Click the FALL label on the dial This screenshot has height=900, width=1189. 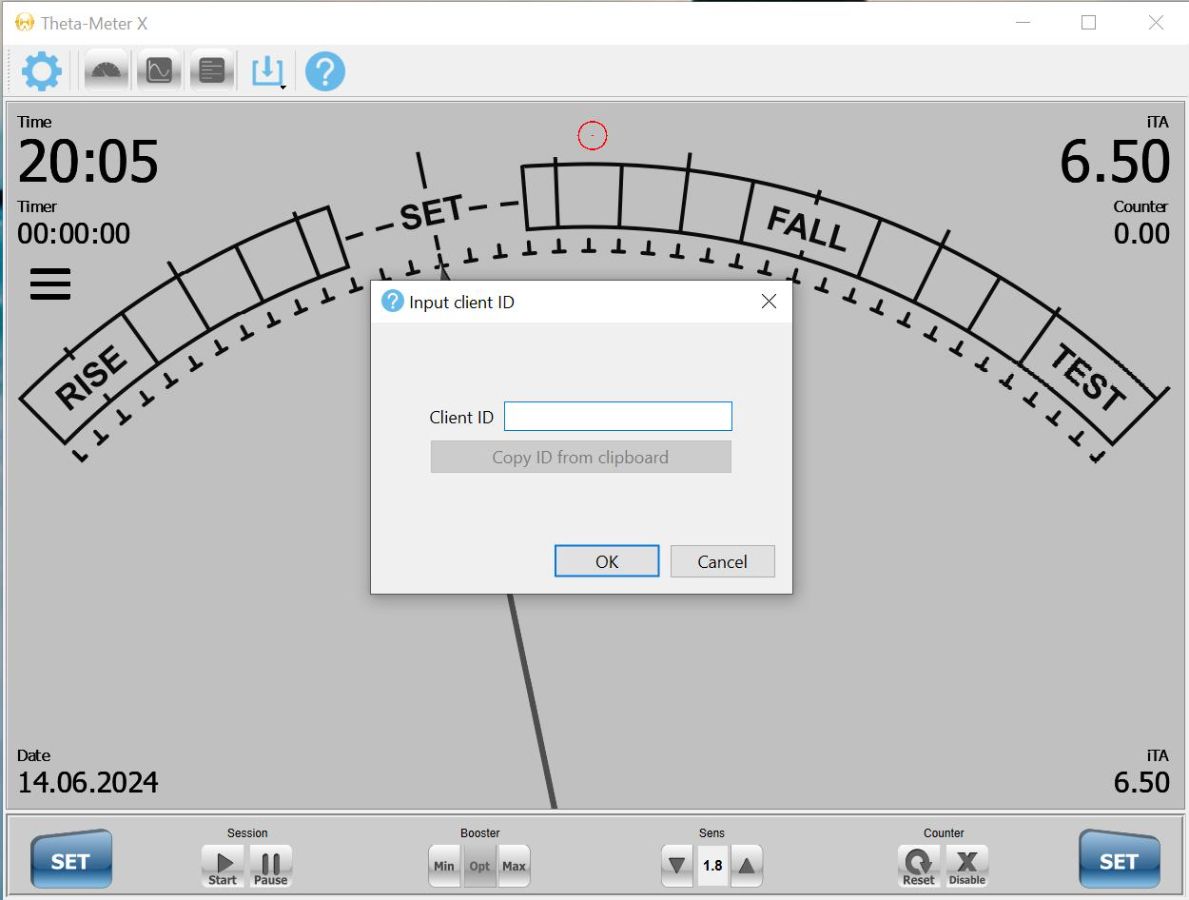pos(807,228)
